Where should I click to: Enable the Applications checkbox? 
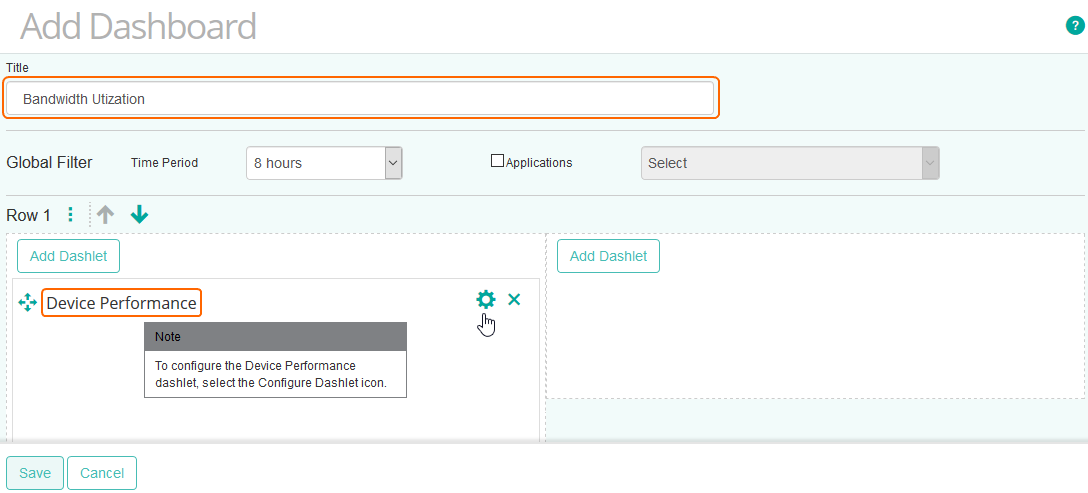coord(497,161)
